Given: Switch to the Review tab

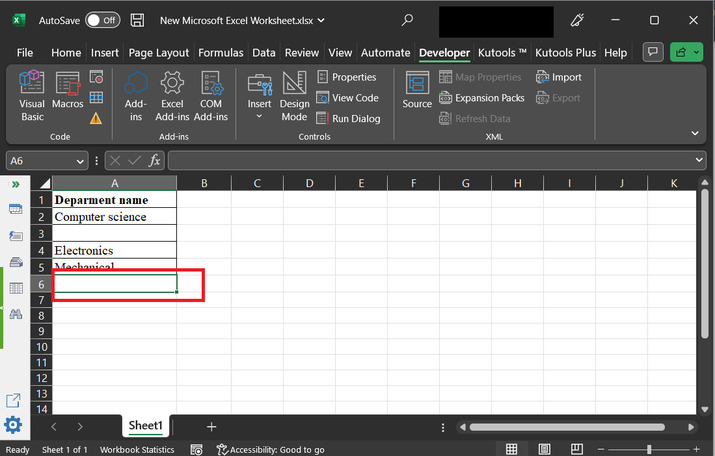Looking at the screenshot, I should [x=302, y=53].
